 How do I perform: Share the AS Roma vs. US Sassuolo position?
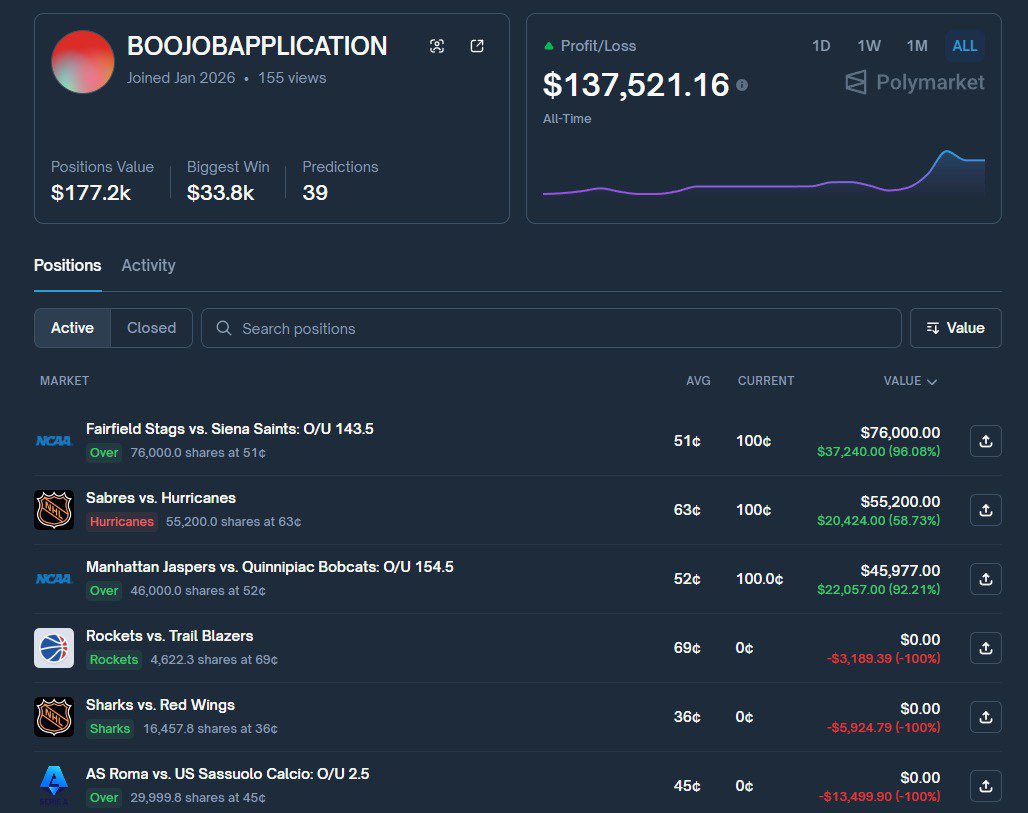click(x=985, y=786)
